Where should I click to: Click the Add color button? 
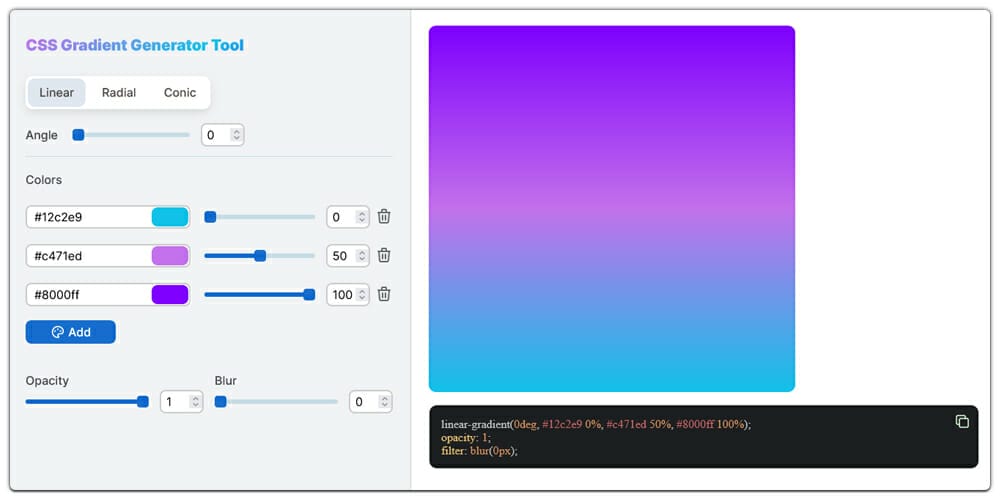(70, 332)
